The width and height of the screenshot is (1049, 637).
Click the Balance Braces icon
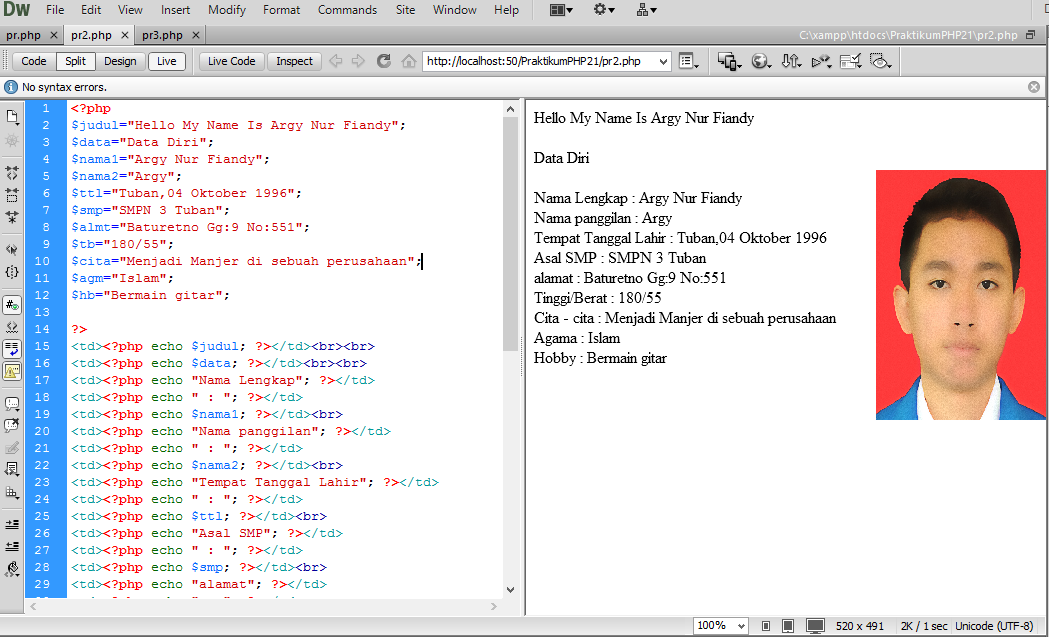click(x=12, y=272)
